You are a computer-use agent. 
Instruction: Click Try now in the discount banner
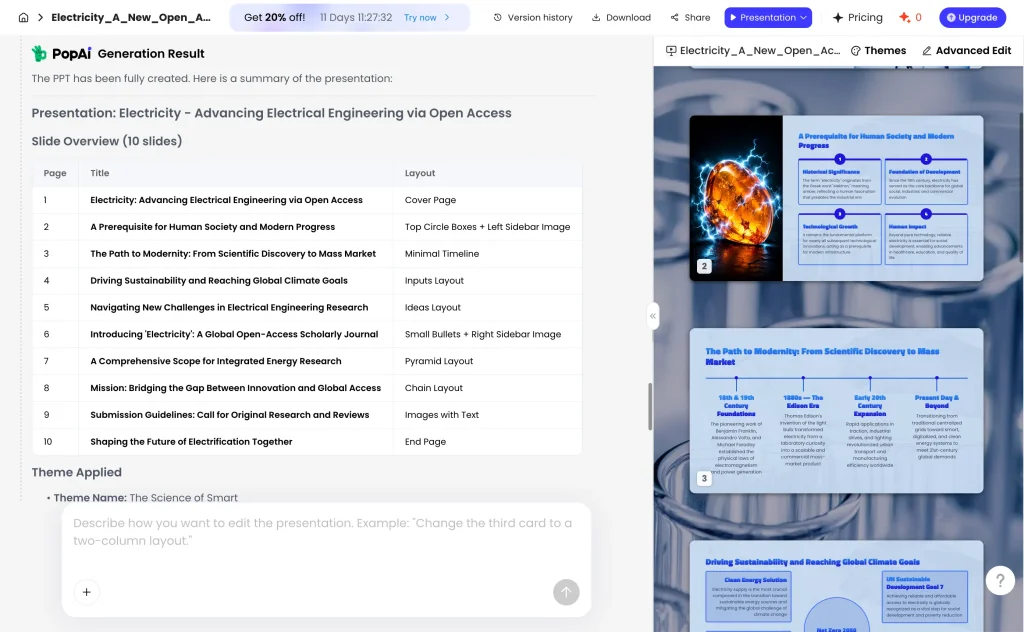click(427, 18)
